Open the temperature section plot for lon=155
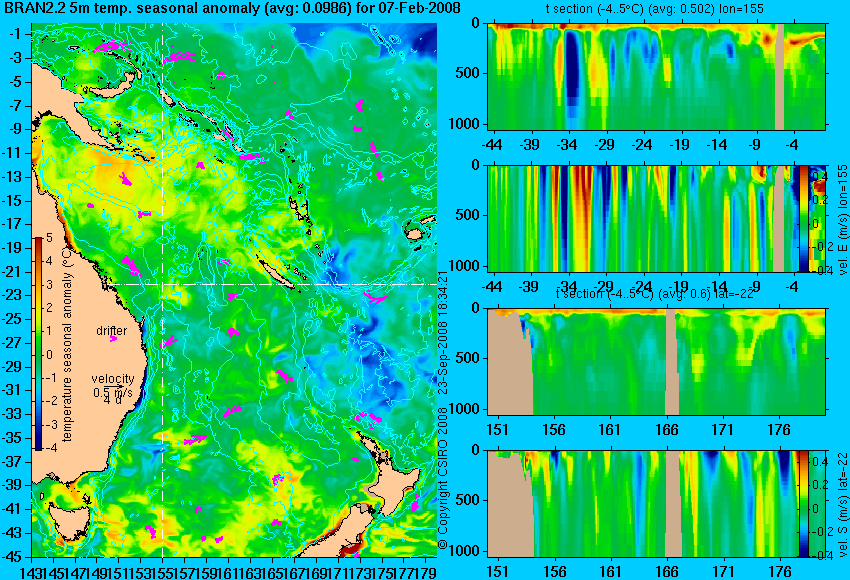 (657, 76)
